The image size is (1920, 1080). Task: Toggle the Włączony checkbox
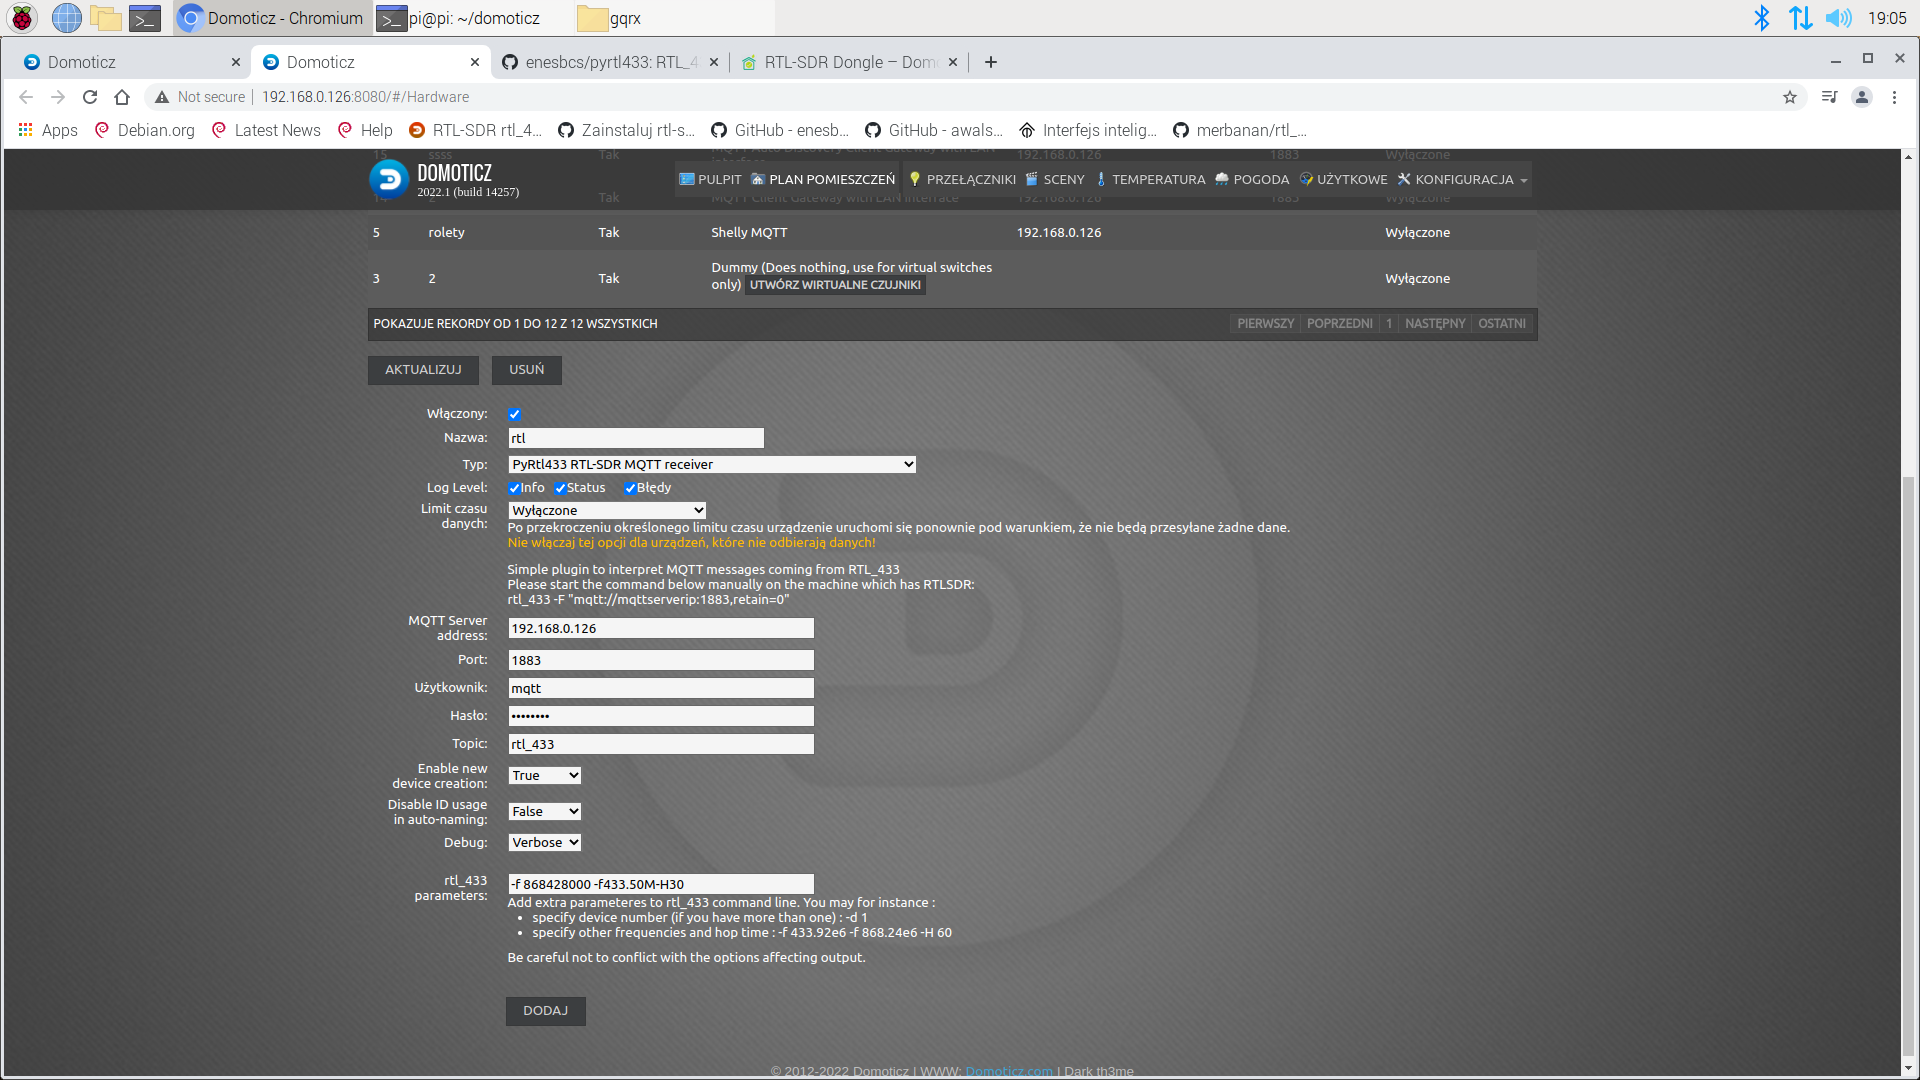coord(514,414)
